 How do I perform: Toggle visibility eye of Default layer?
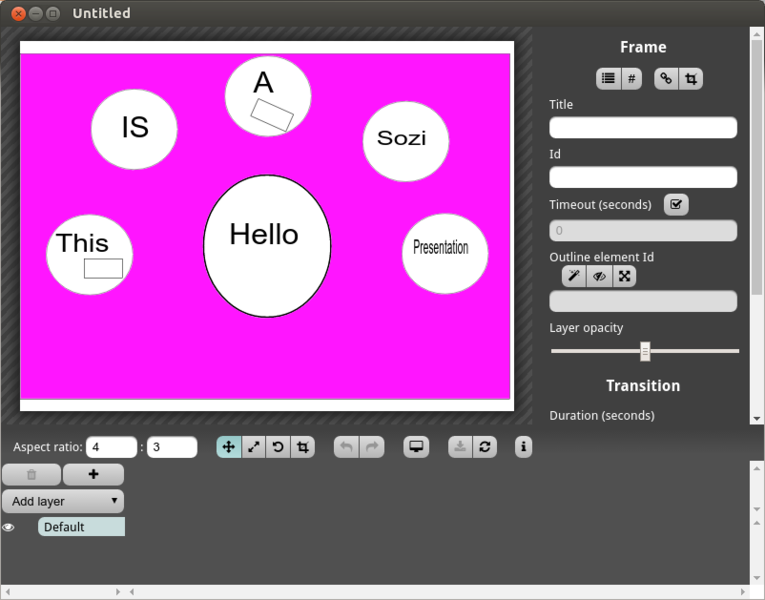(x=8, y=527)
